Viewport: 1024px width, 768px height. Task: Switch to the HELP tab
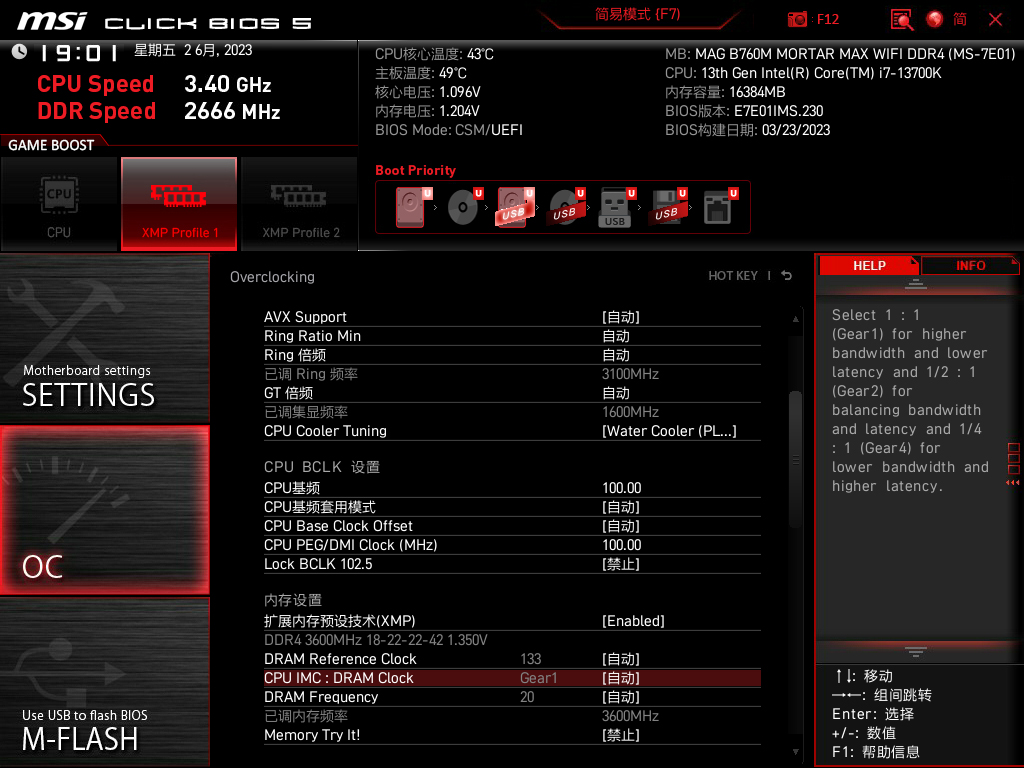(869, 265)
